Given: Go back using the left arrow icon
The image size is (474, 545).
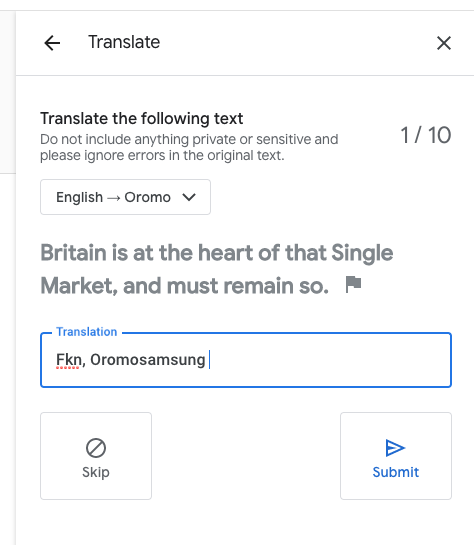Looking at the screenshot, I should (x=52, y=43).
